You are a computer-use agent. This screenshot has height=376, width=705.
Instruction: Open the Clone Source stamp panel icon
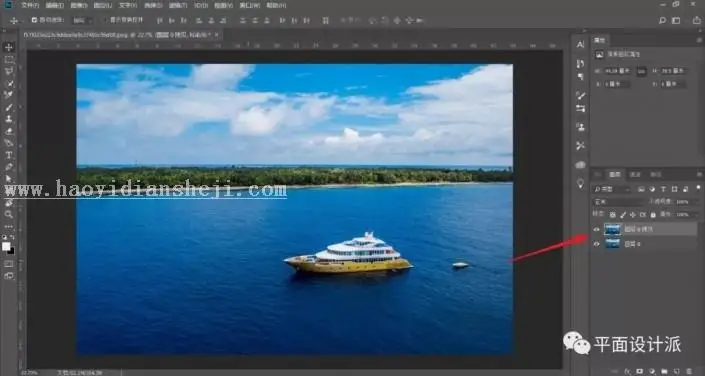[x=580, y=127]
